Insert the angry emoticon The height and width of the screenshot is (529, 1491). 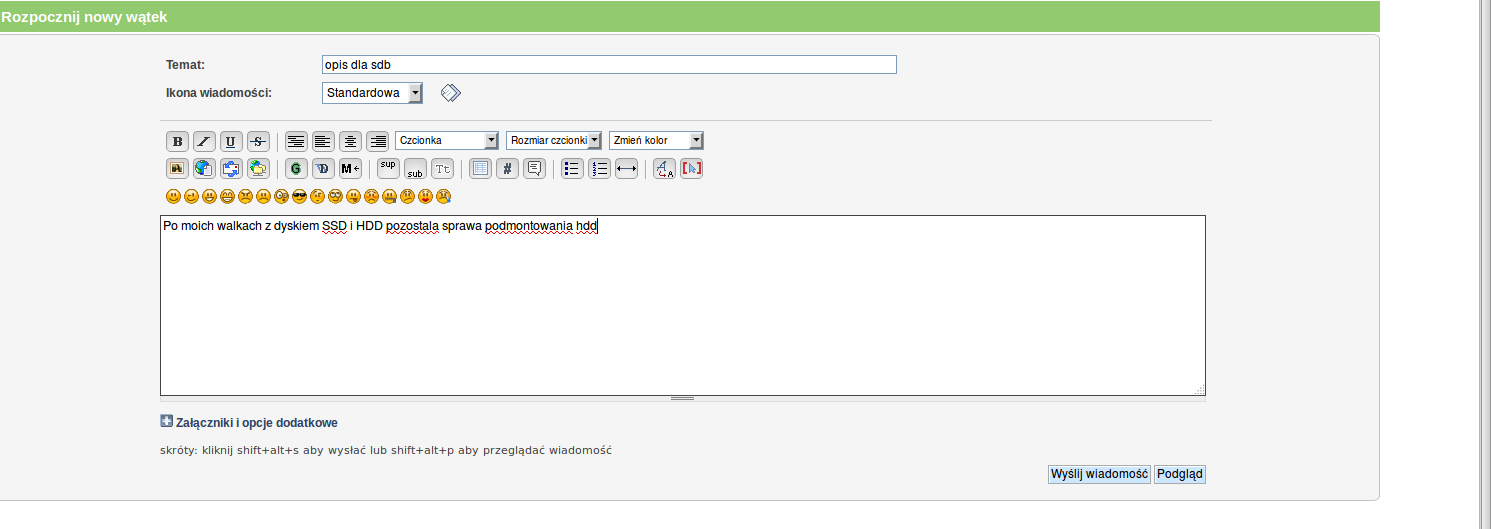245,196
